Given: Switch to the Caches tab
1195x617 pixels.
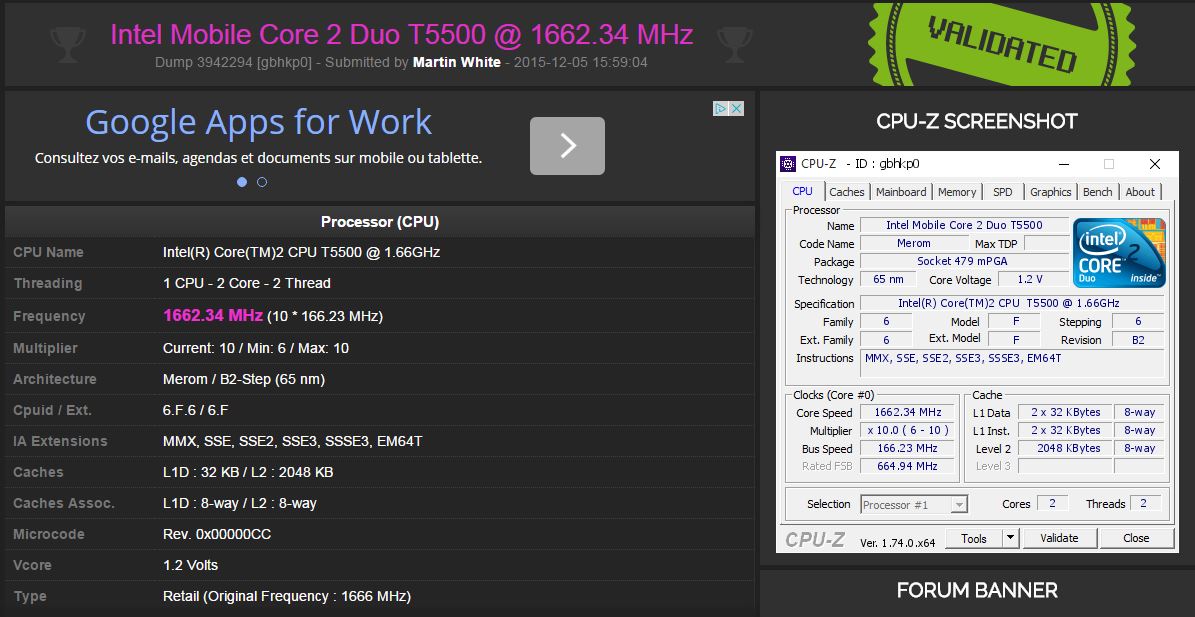Looking at the screenshot, I should point(847,192).
